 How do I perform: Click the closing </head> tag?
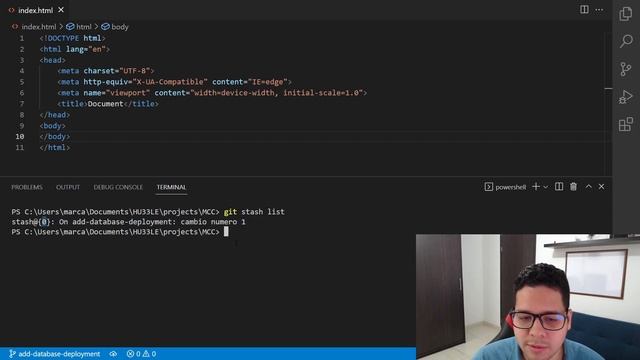tap(55, 115)
